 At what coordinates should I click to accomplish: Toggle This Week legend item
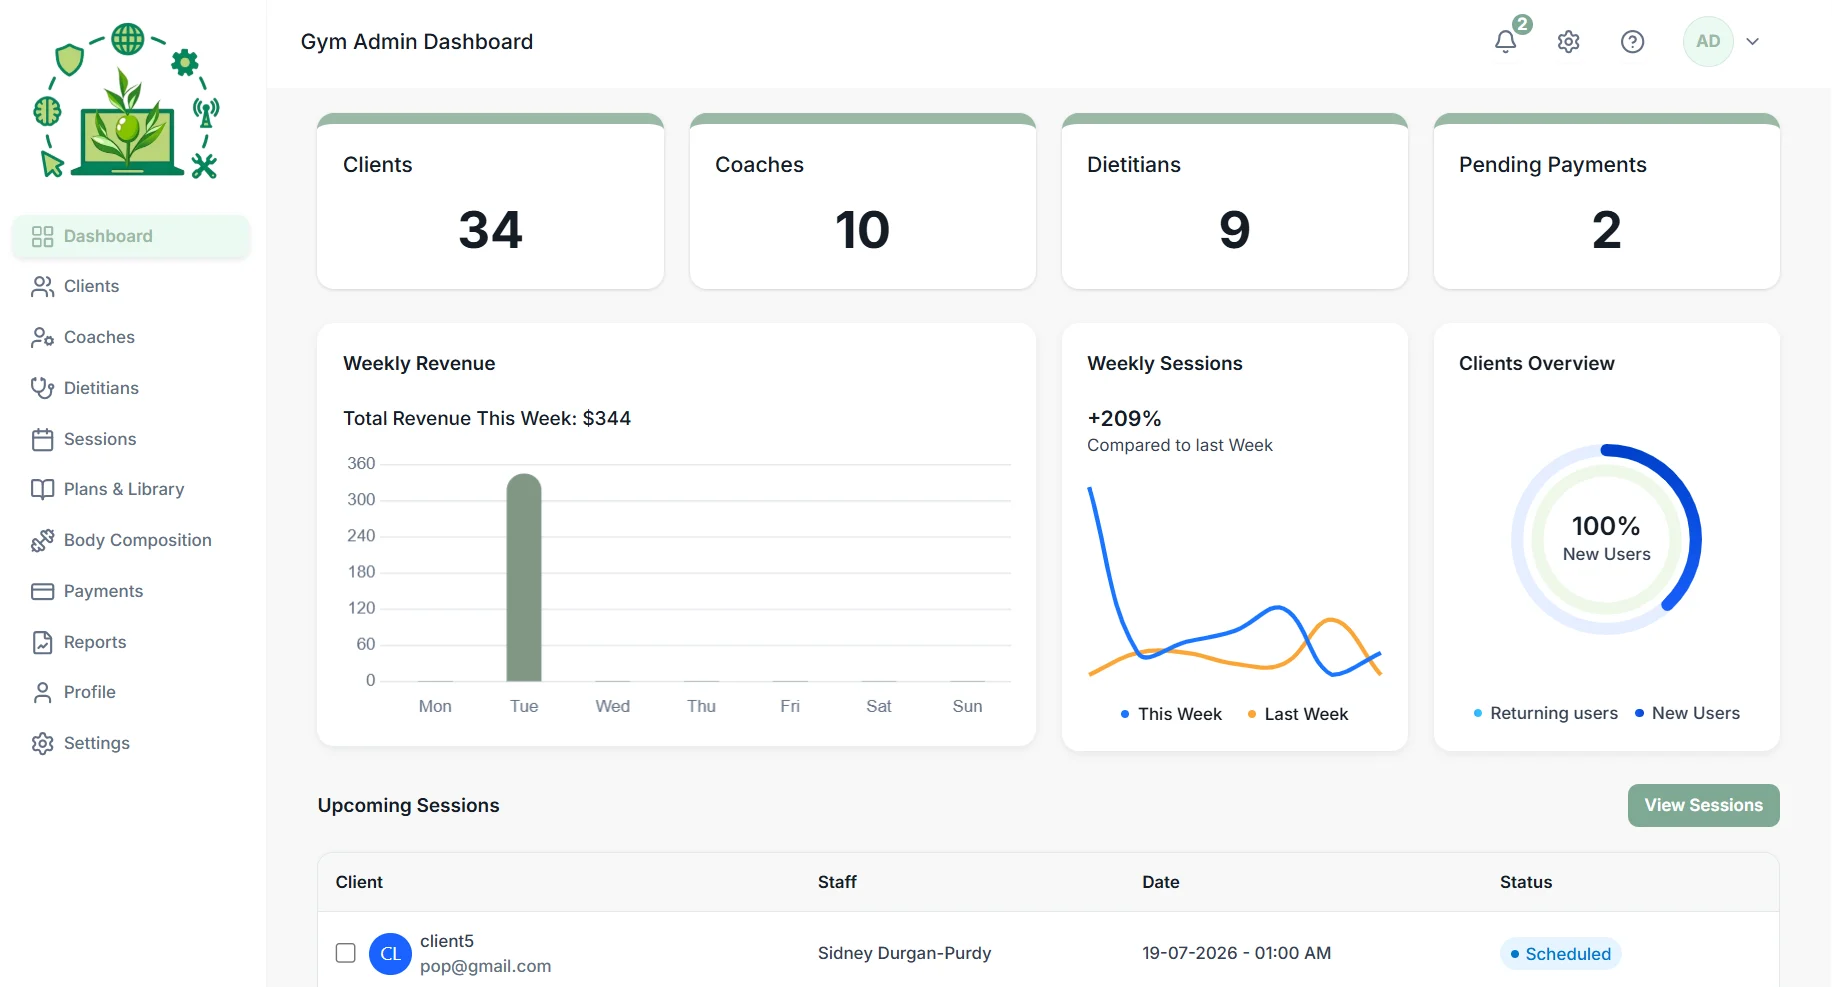pos(1171,714)
